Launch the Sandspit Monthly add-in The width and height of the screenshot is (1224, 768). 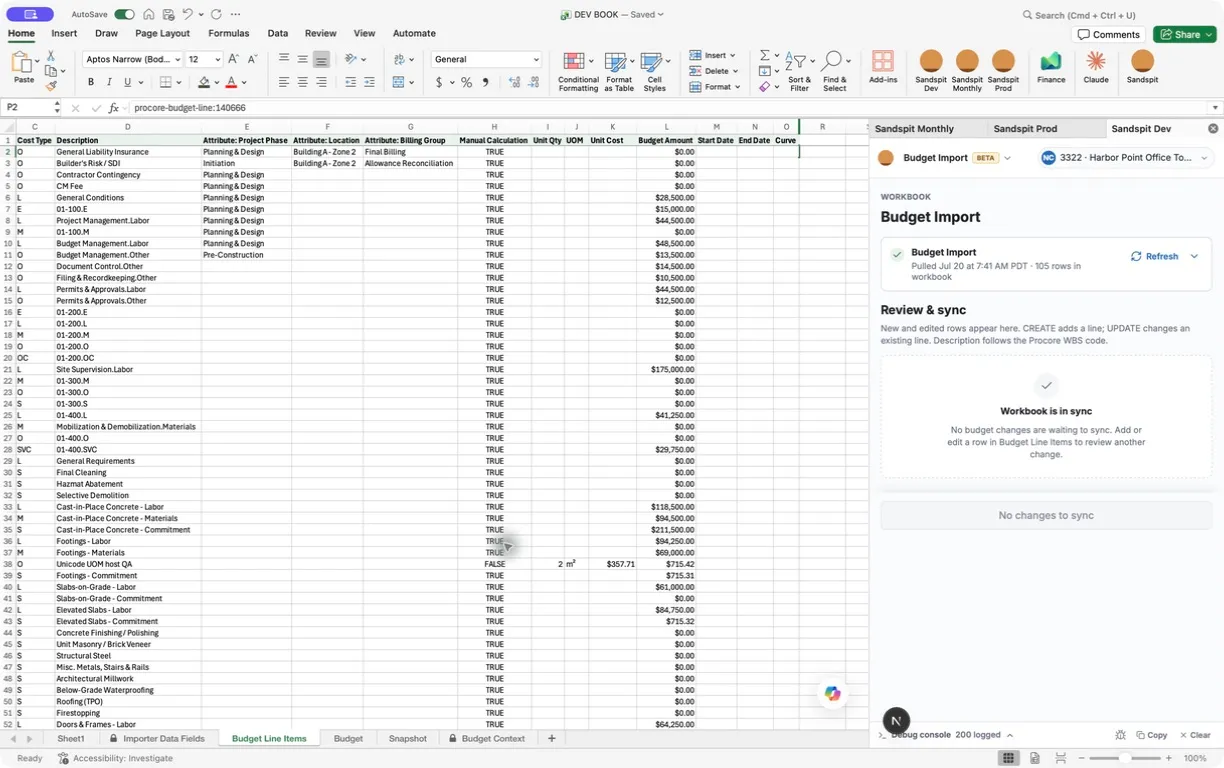pos(967,71)
